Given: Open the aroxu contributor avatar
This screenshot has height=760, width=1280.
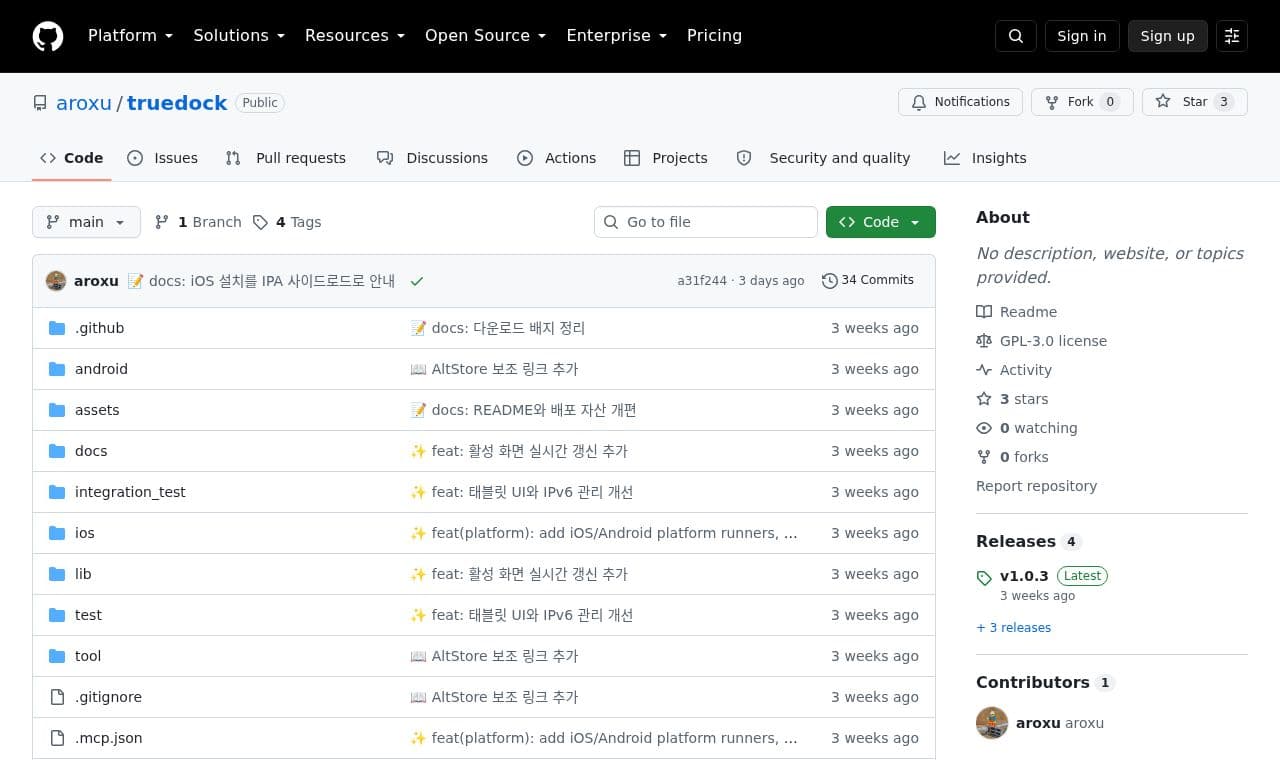Looking at the screenshot, I should click(992, 723).
